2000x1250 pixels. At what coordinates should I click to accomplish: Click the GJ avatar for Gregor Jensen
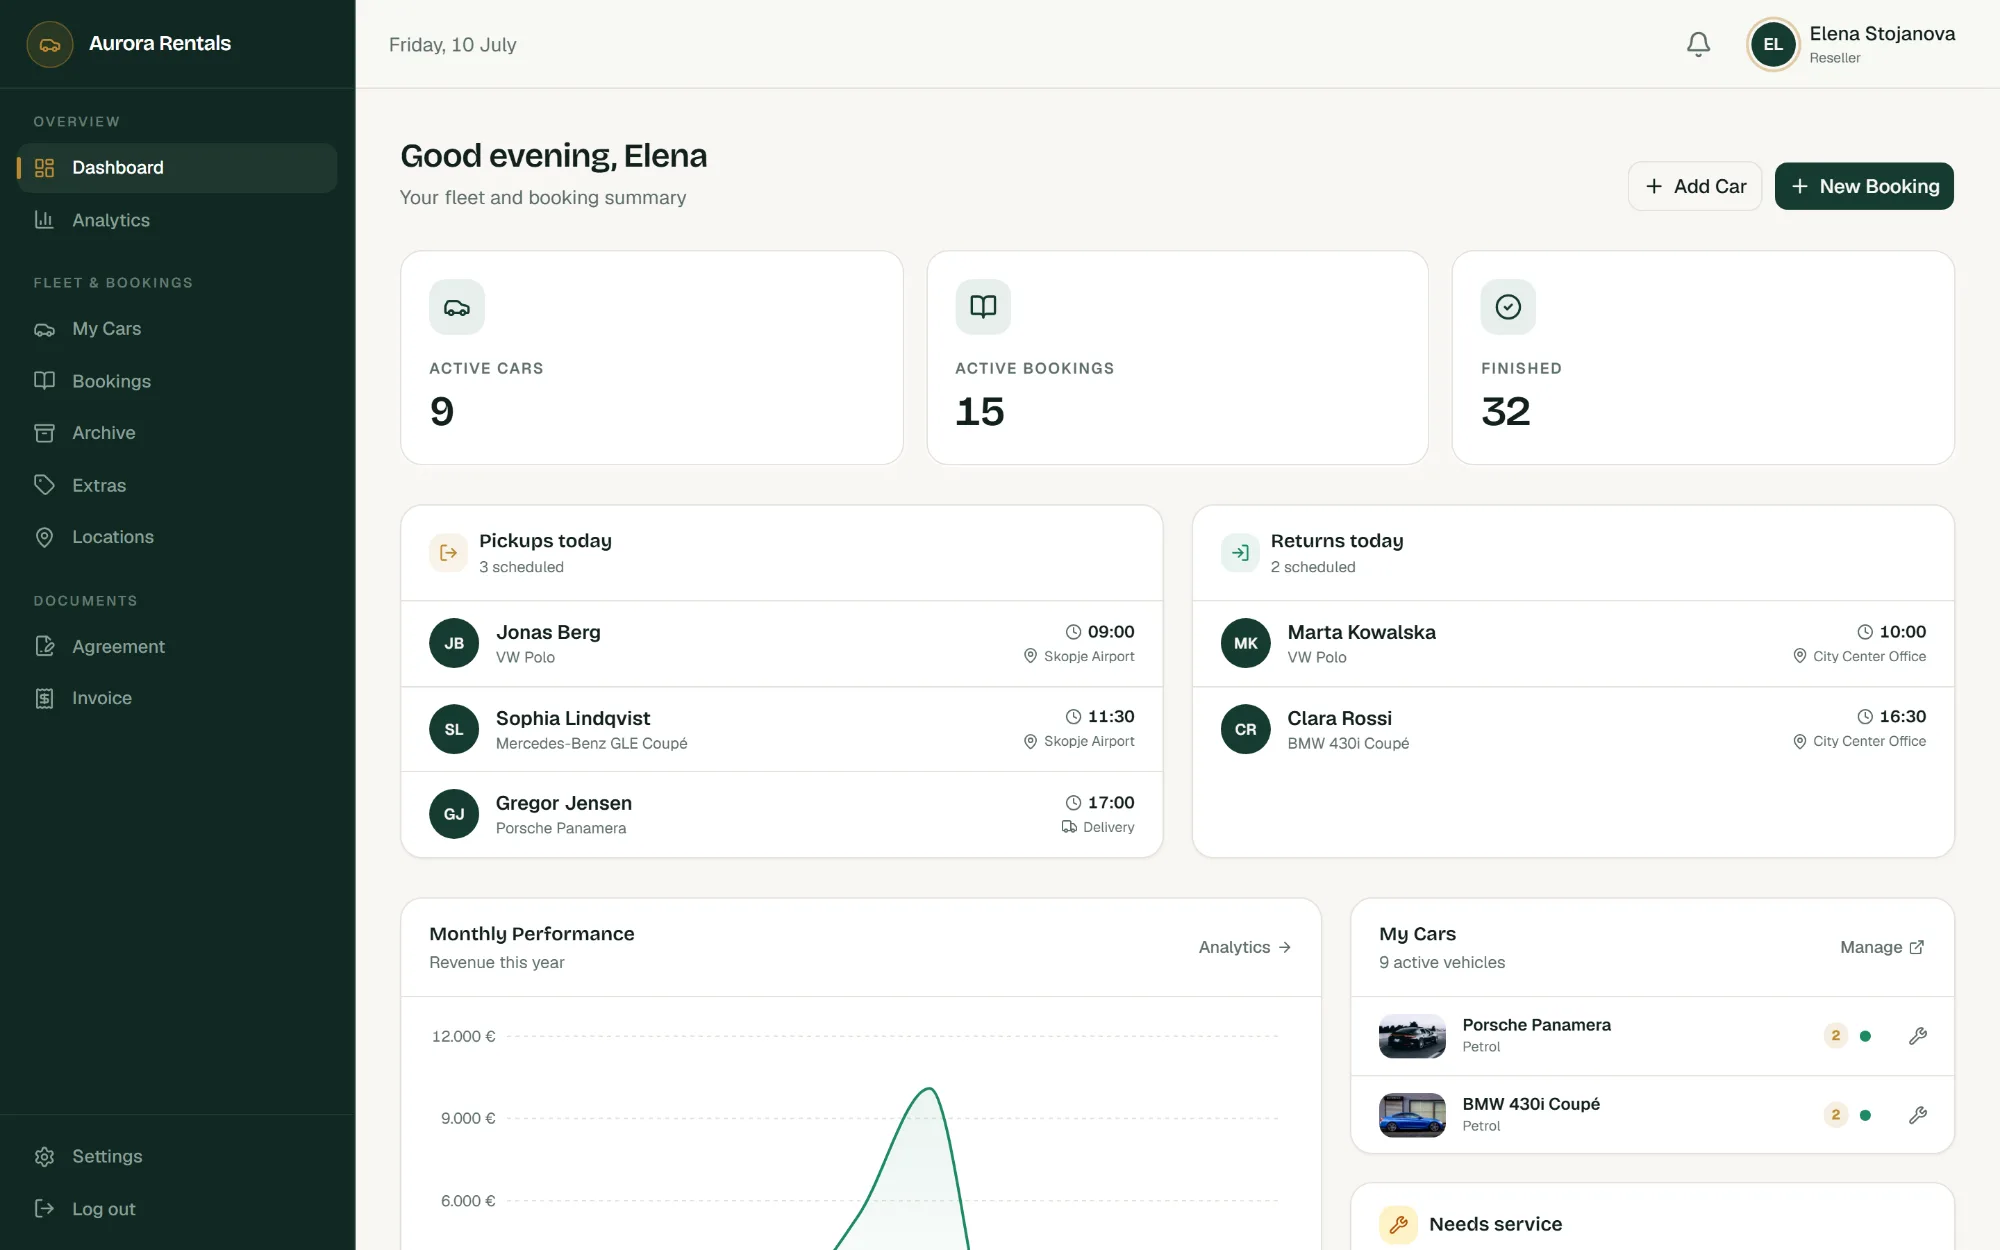click(x=454, y=814)
